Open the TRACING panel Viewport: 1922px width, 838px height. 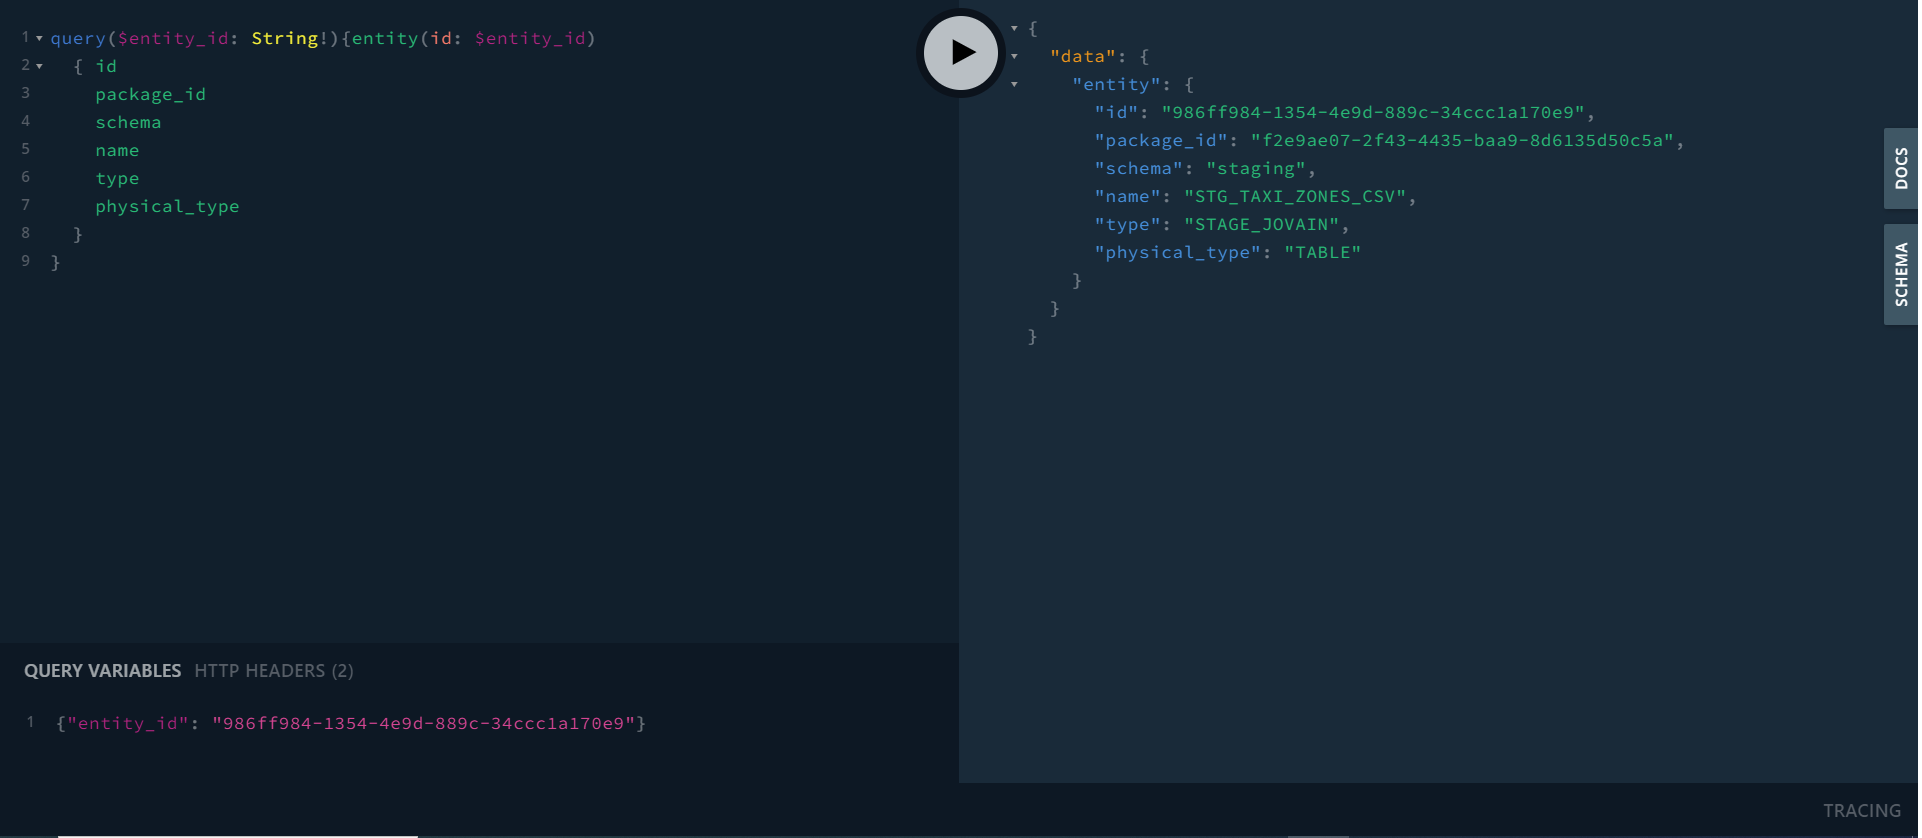point(1861,811)
